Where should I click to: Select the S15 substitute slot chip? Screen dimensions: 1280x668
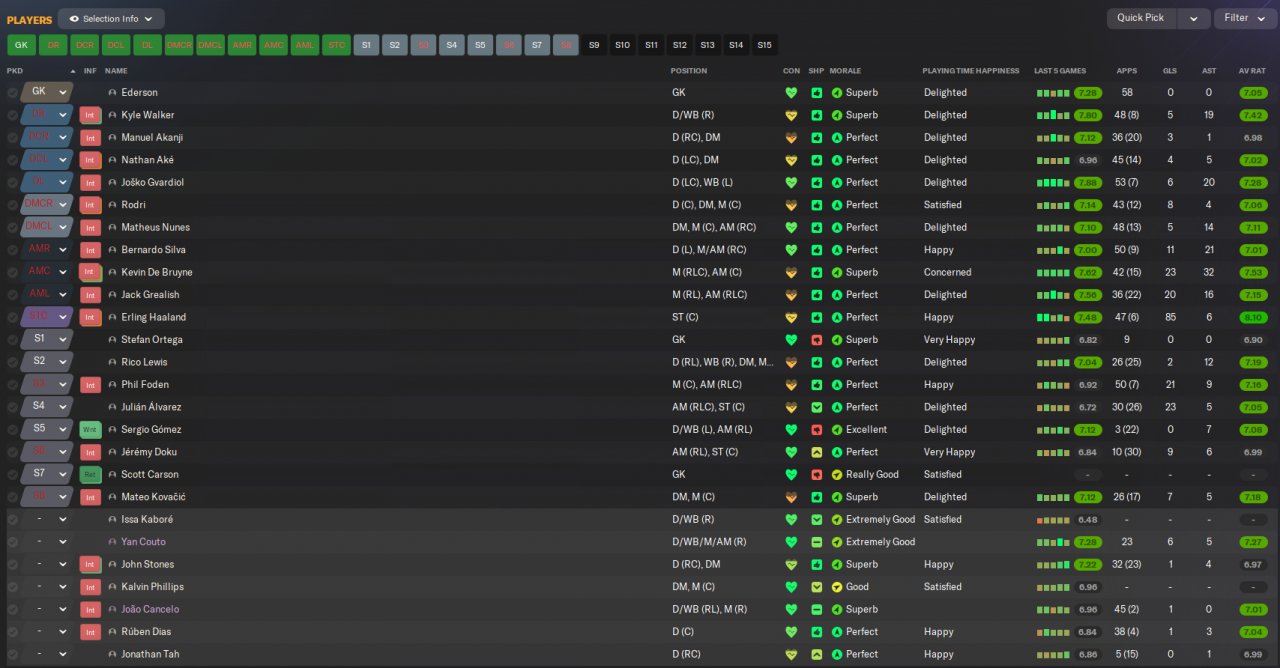[x=765, y=45]
